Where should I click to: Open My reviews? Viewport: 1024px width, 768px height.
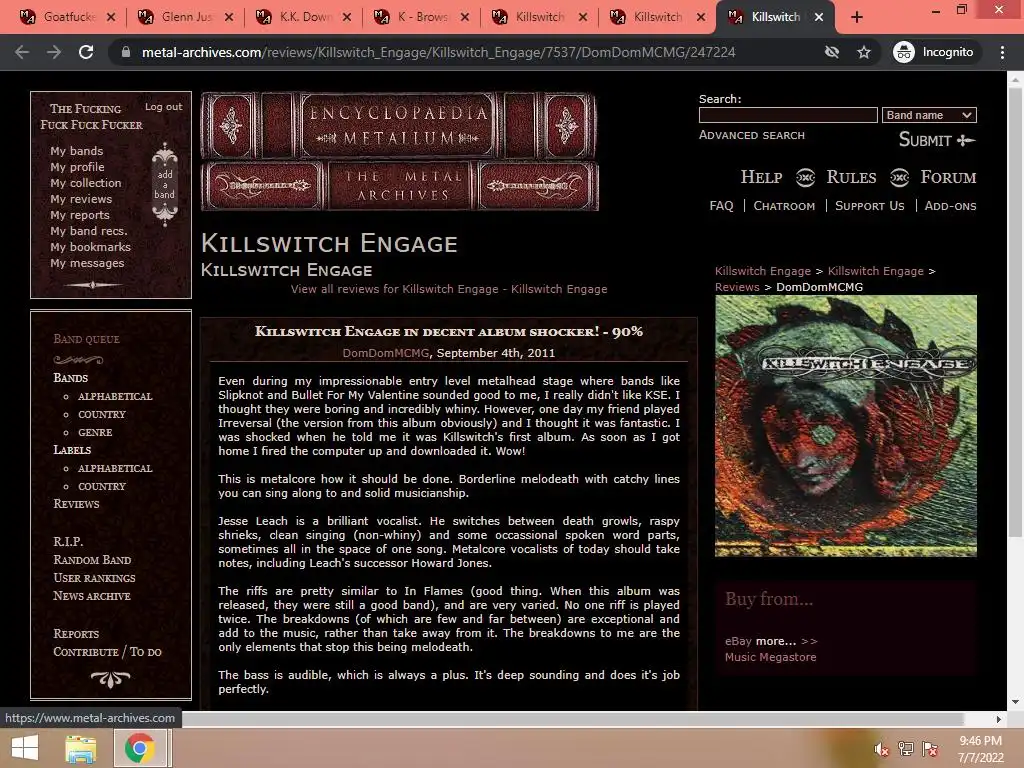coord(81,199)
